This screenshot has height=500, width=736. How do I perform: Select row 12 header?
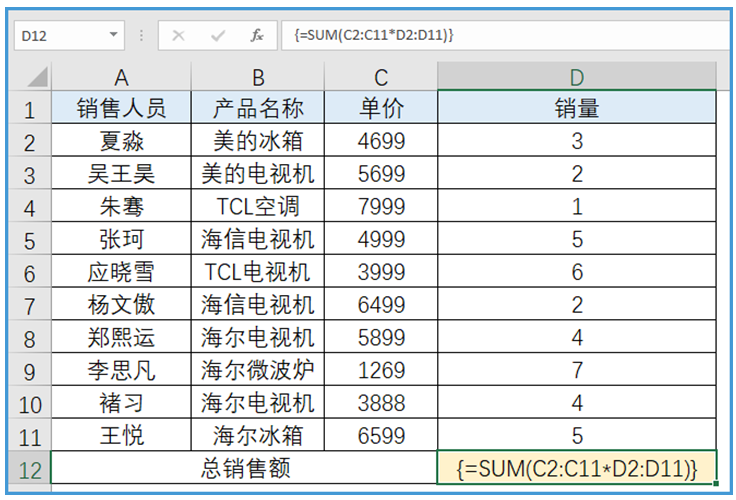point(30,468)
